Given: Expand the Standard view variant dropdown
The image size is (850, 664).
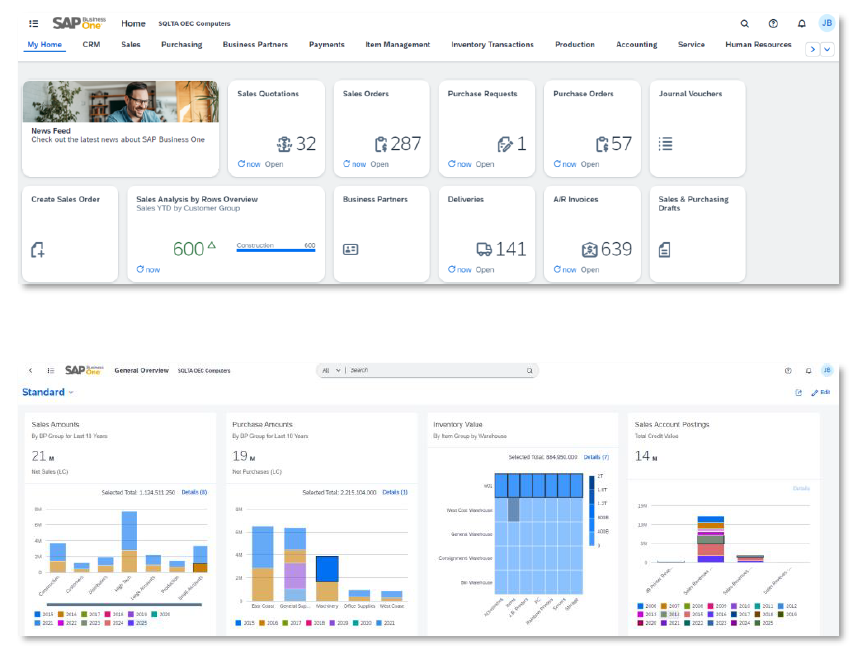Looking at the screenshot, I should (x=74, y=392).
